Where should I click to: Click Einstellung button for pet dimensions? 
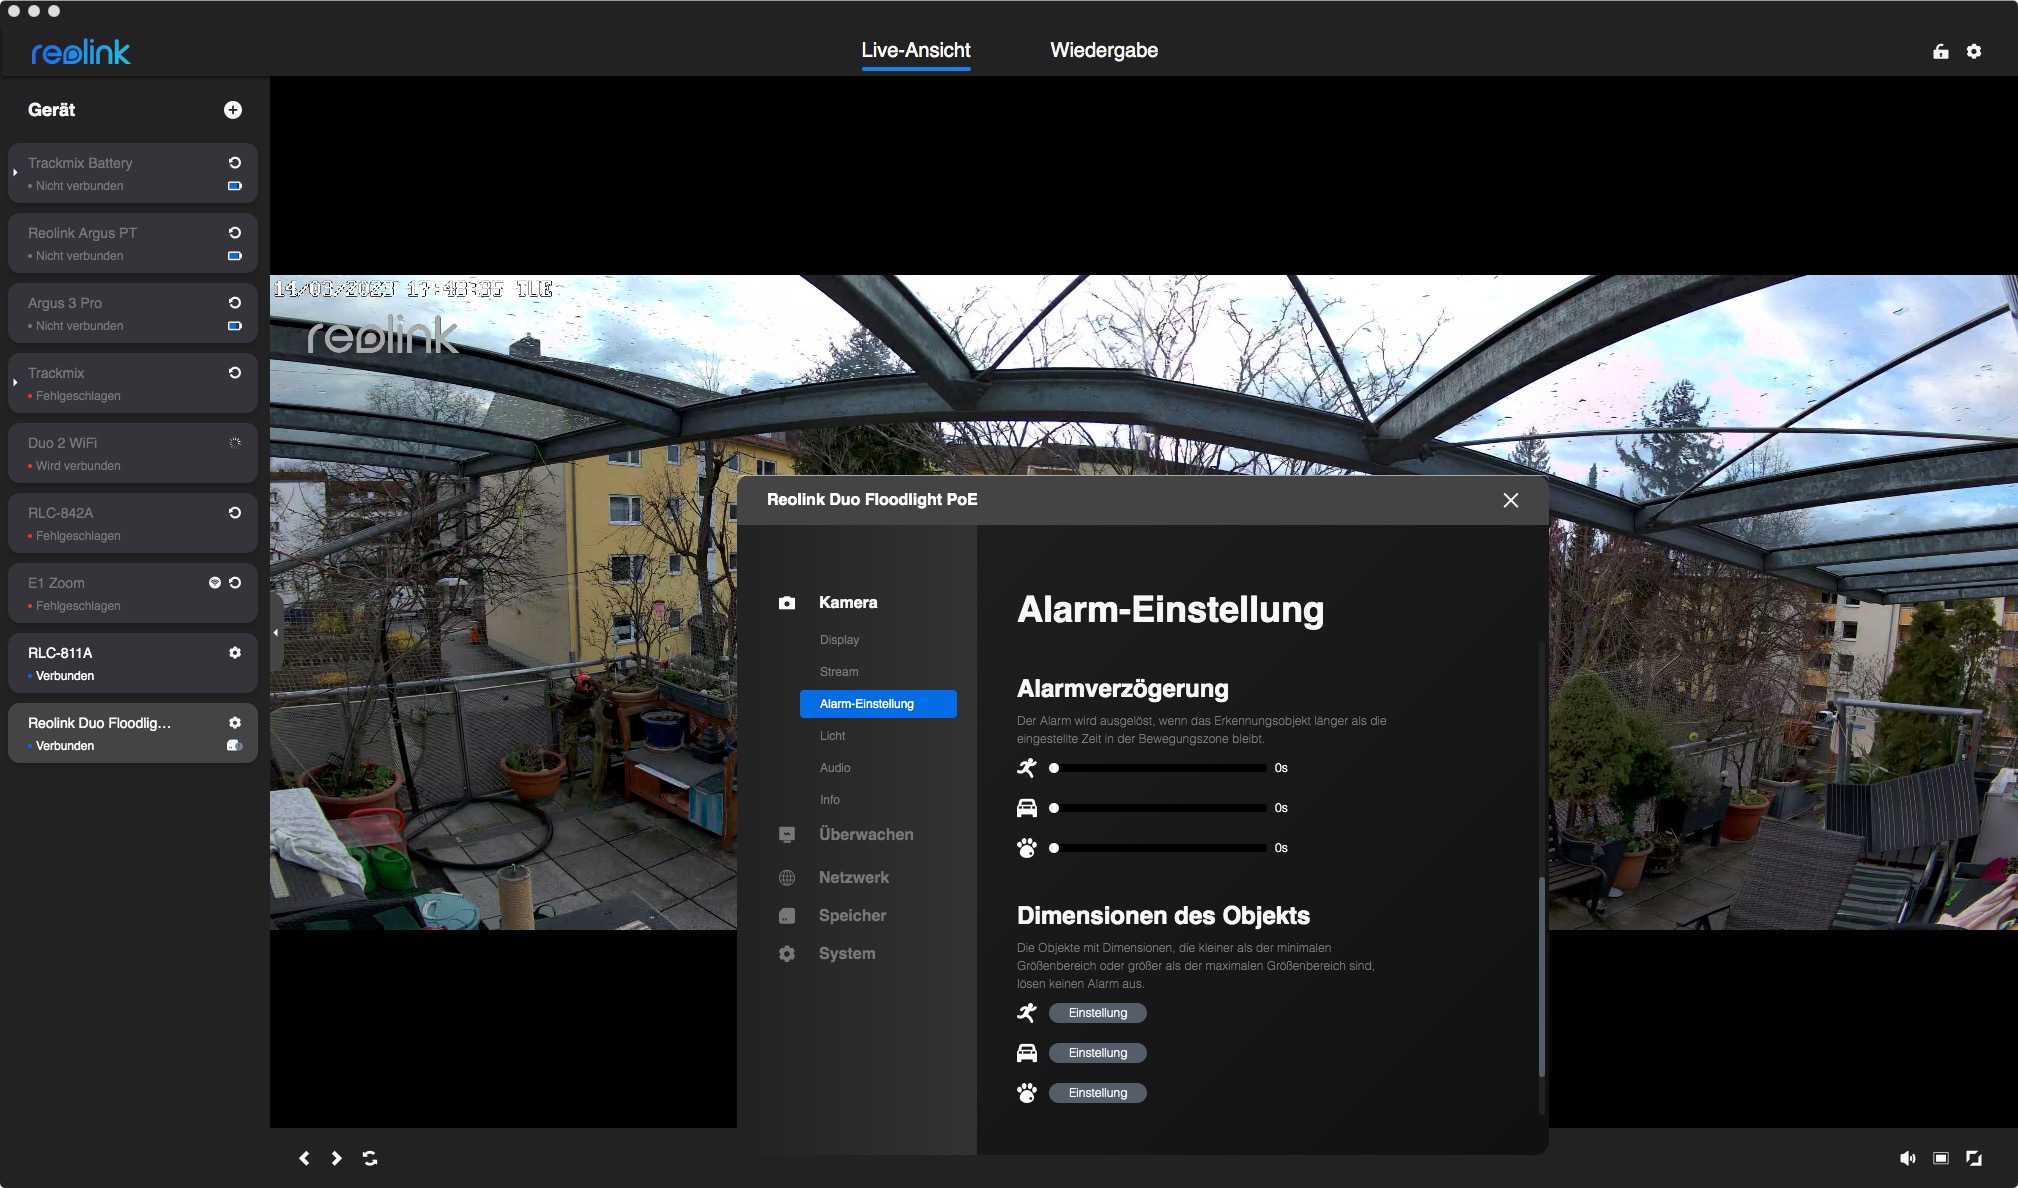click(x=1097, y=1093)
